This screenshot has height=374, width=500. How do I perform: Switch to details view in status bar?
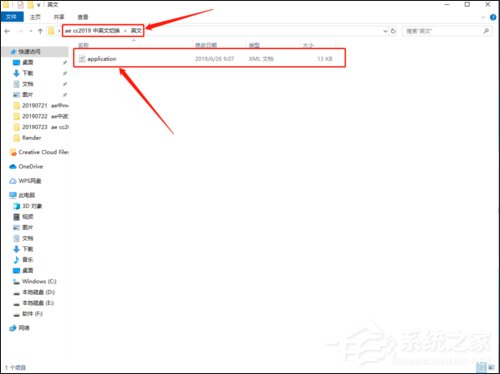click(x=481, y=367)
